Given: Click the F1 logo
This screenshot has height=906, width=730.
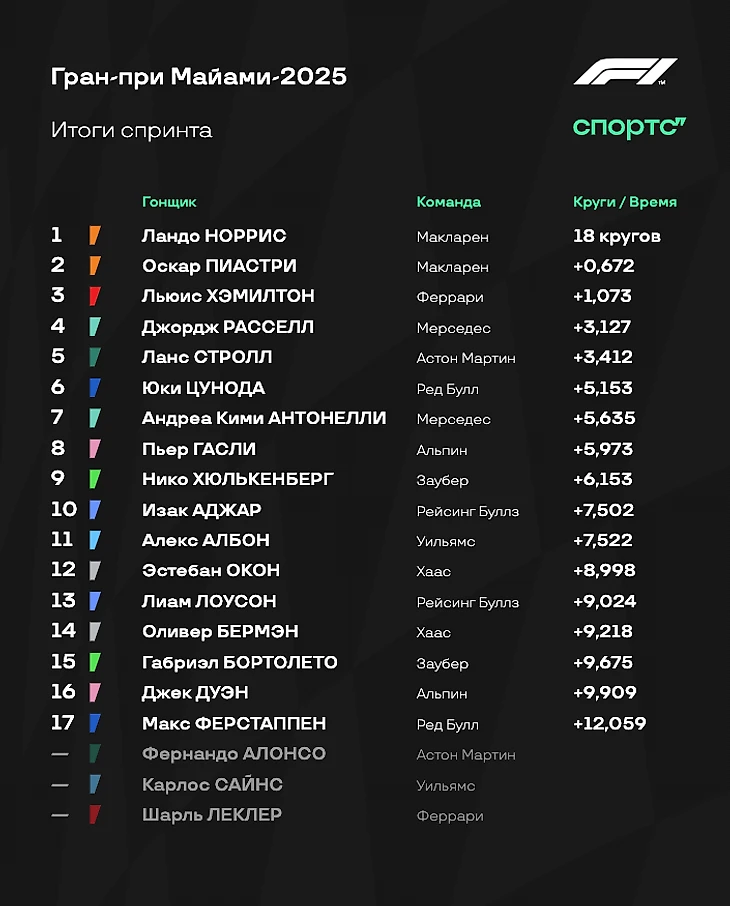Looking at the screenshot, I should click(x=625, y=73).
